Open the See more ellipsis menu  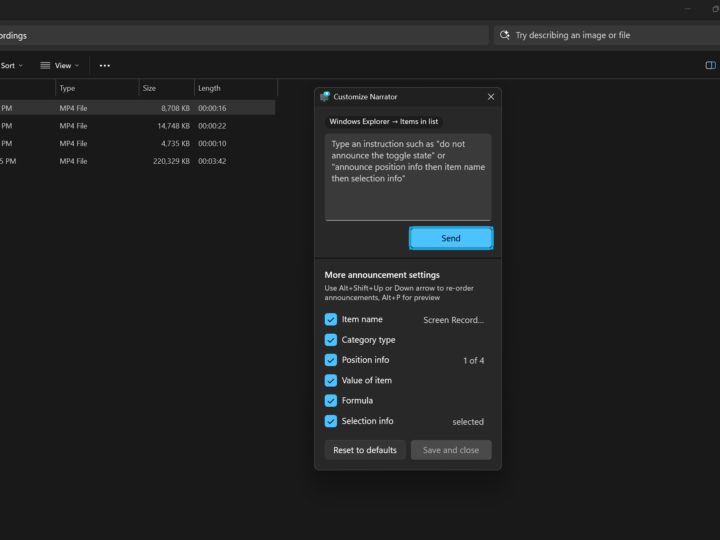click(105, 65)
